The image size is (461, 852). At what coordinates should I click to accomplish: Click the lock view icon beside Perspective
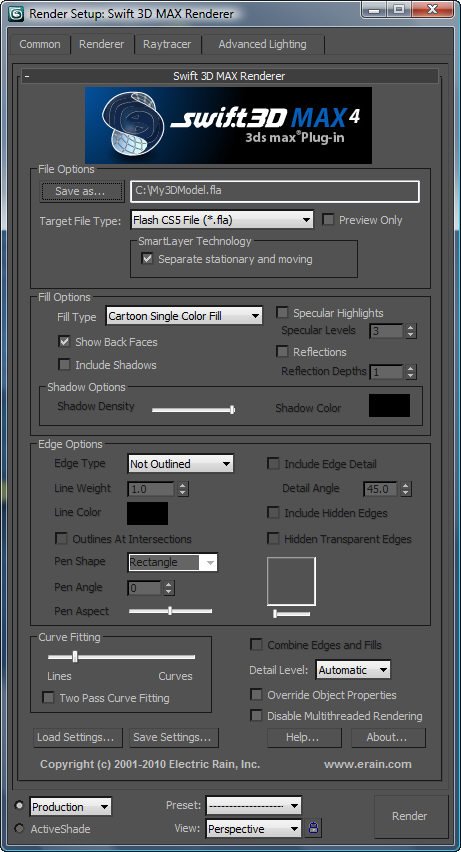point(313,828)
